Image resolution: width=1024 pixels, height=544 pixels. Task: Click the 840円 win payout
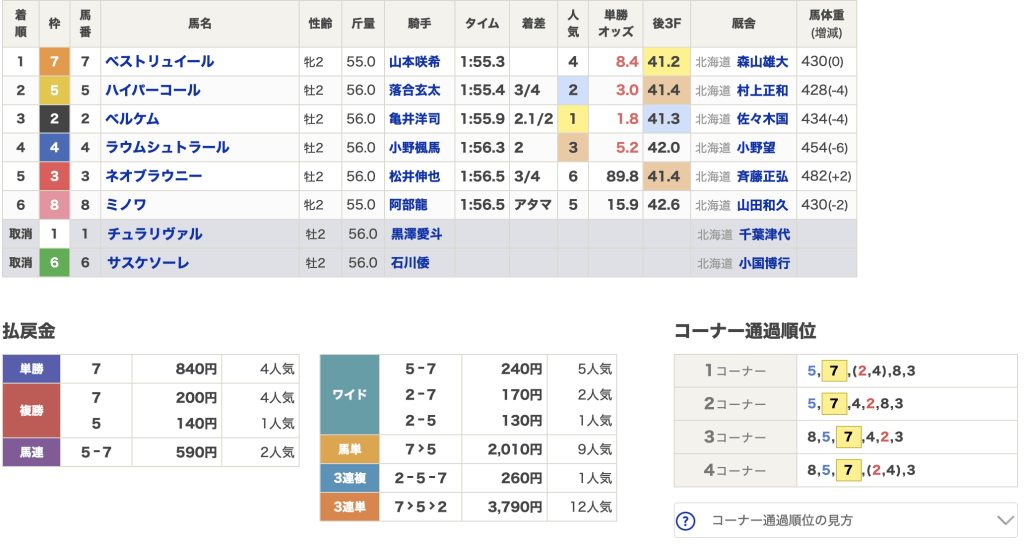pos(196,369)
